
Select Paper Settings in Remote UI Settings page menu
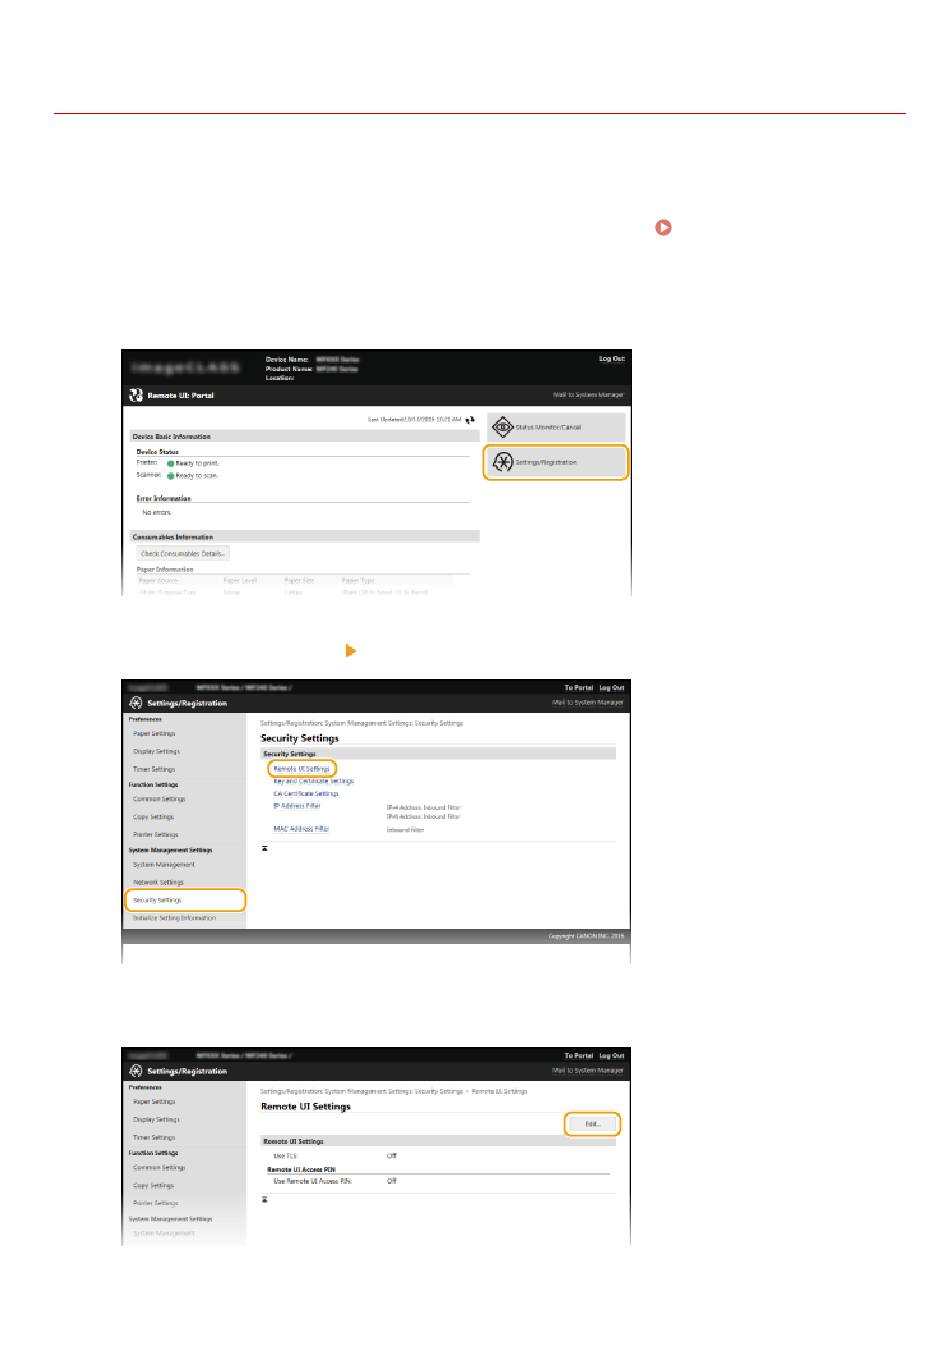[x=154, y=1102]
